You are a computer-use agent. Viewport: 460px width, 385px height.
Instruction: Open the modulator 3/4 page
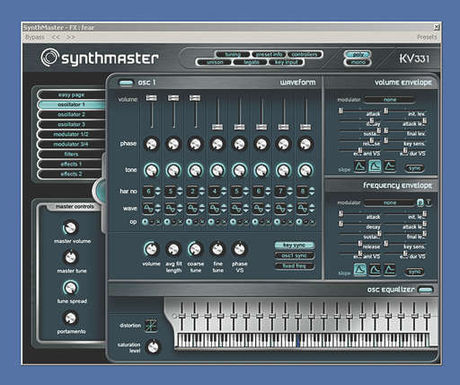(71, 144)
